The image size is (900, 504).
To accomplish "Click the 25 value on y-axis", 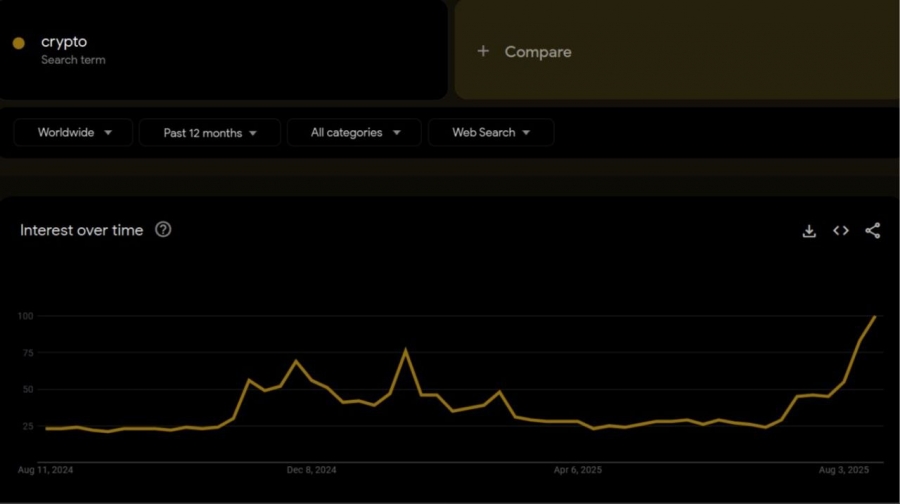I will 27,427.
